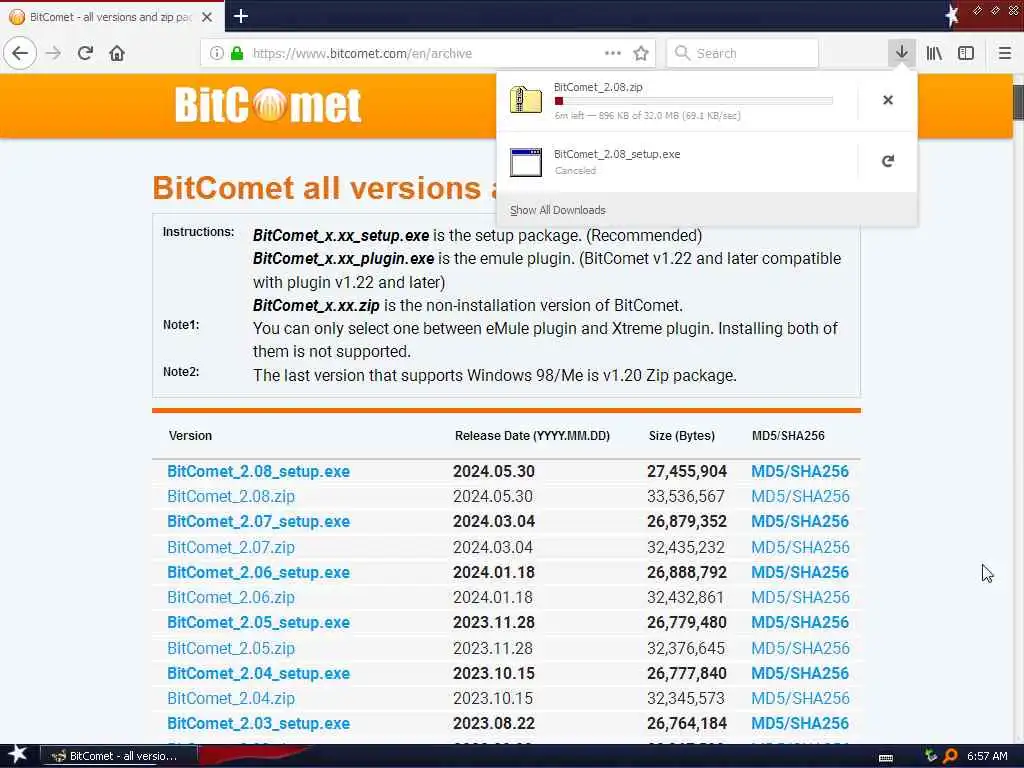
Task: Select the BitComet archive tab
Action: (112, 16)
